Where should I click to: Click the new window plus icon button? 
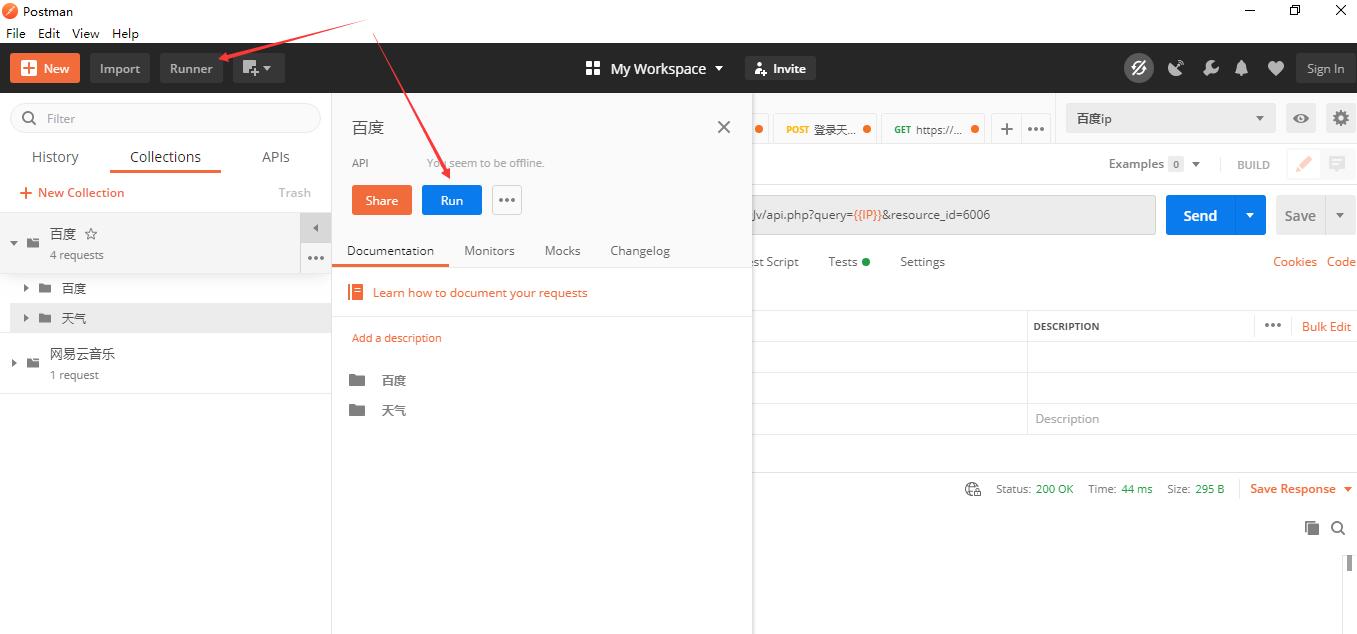click(259, 68)
